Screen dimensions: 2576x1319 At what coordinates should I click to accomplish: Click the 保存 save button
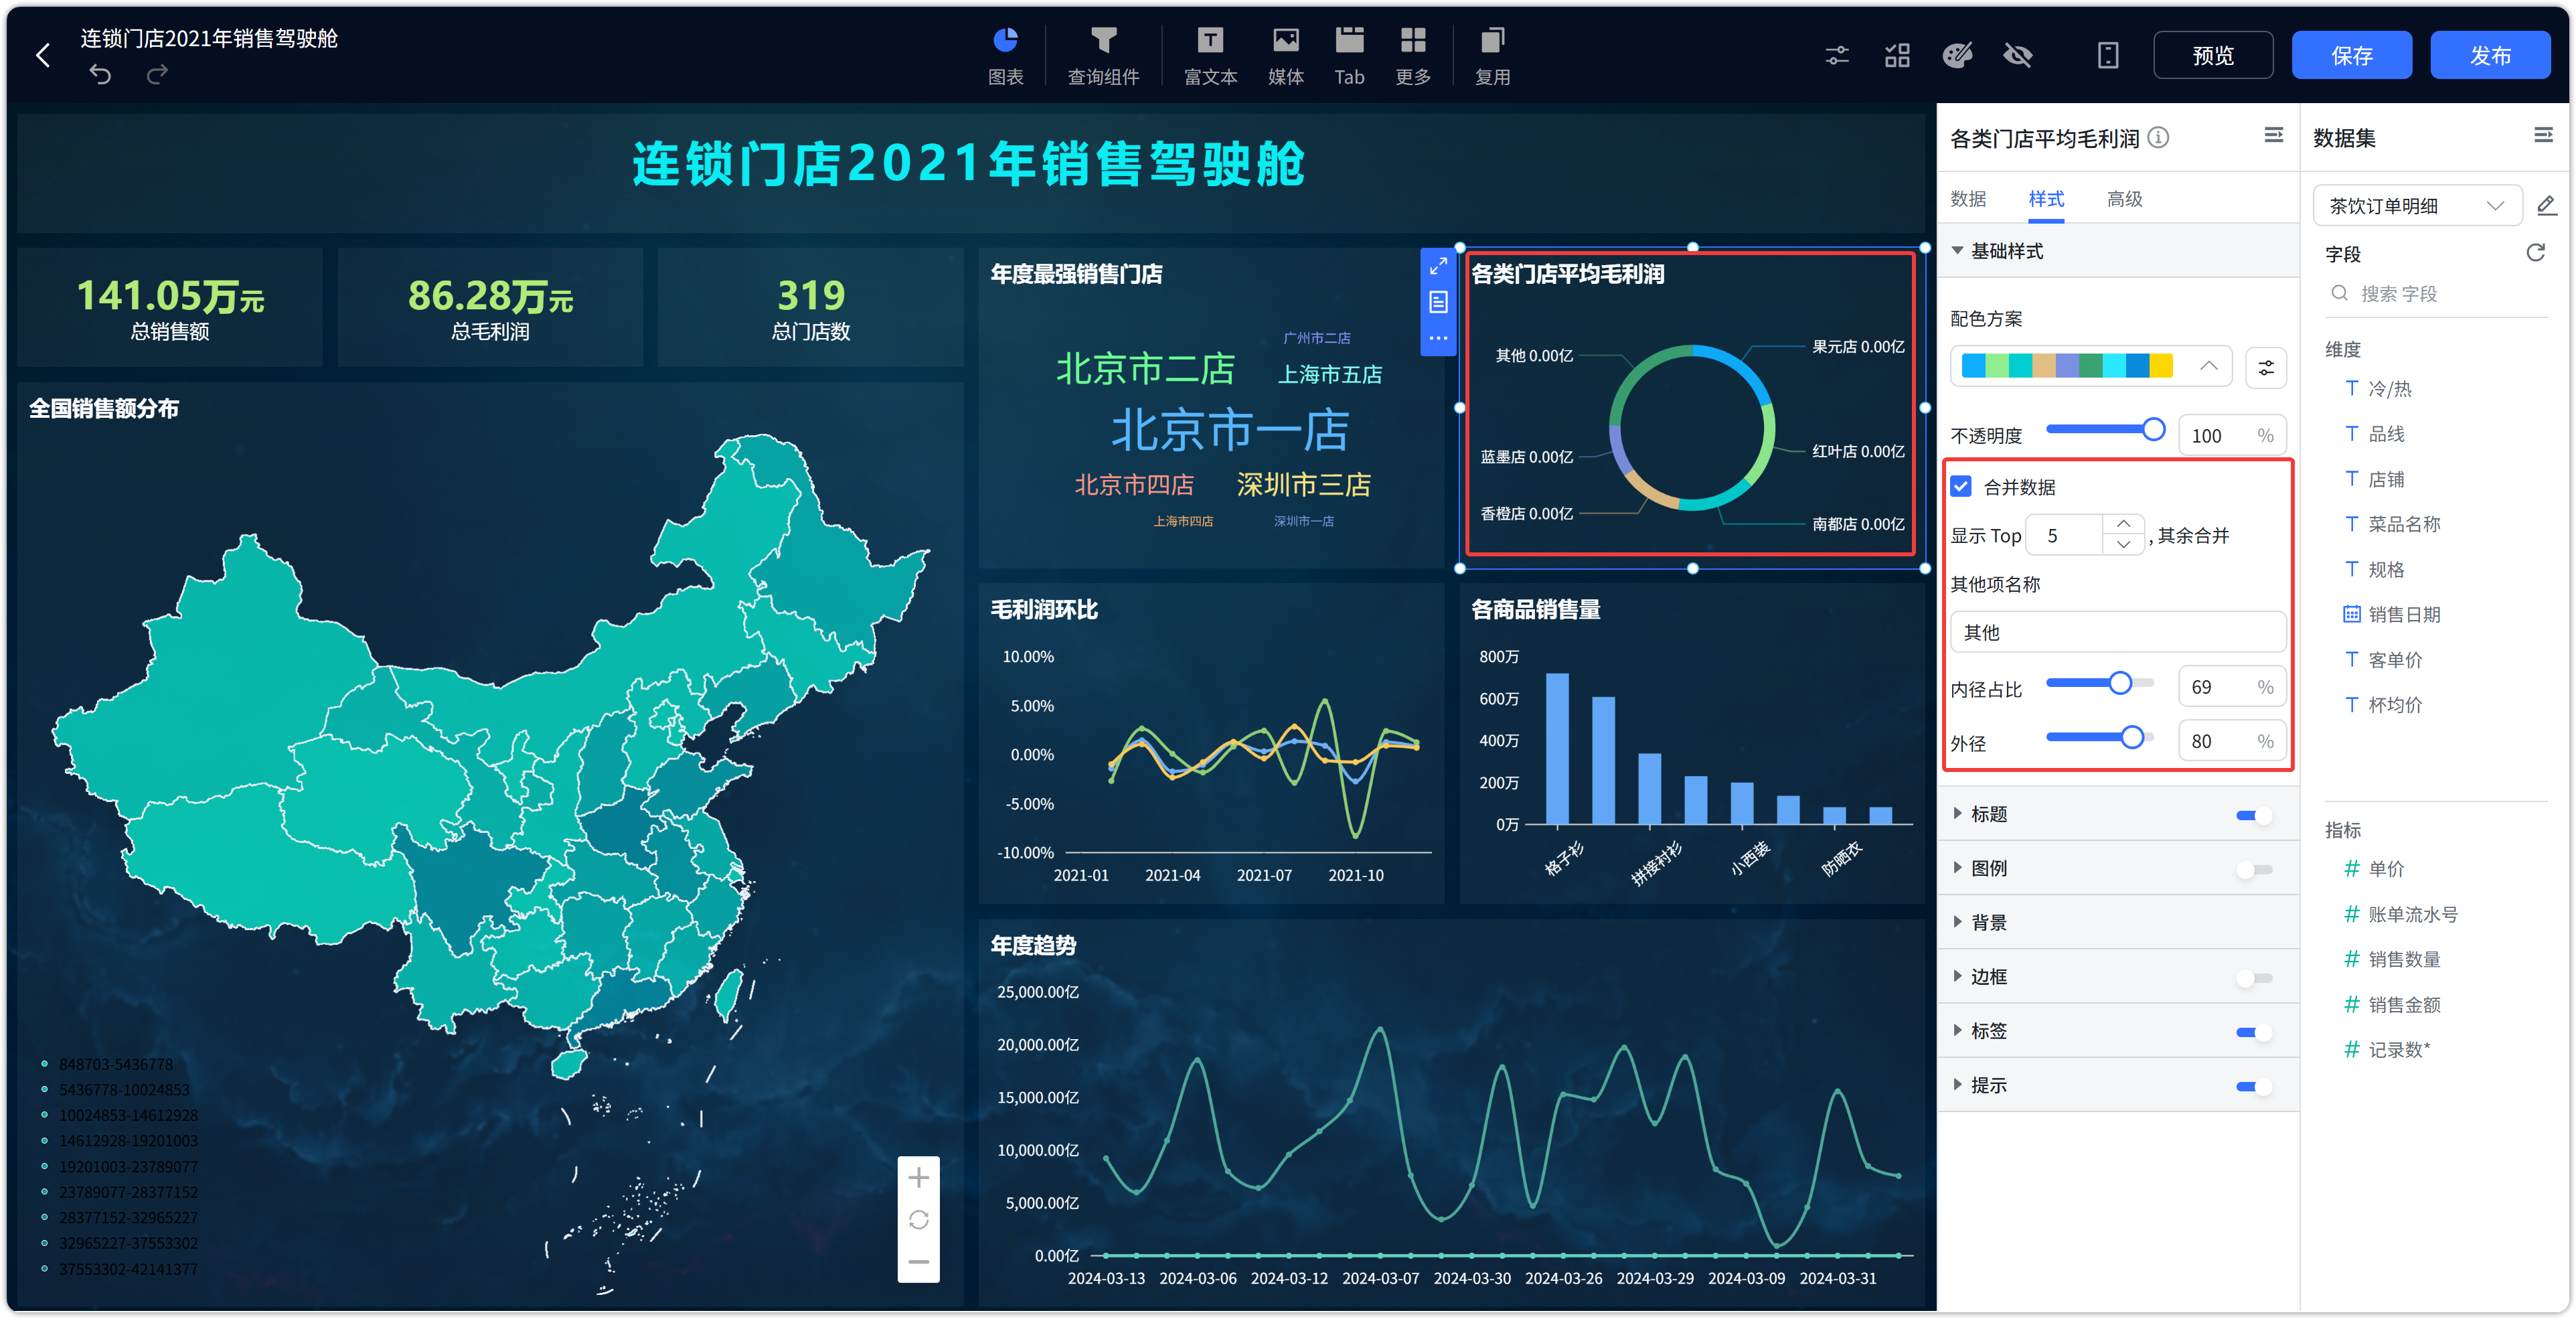[x=2351, y=55]
